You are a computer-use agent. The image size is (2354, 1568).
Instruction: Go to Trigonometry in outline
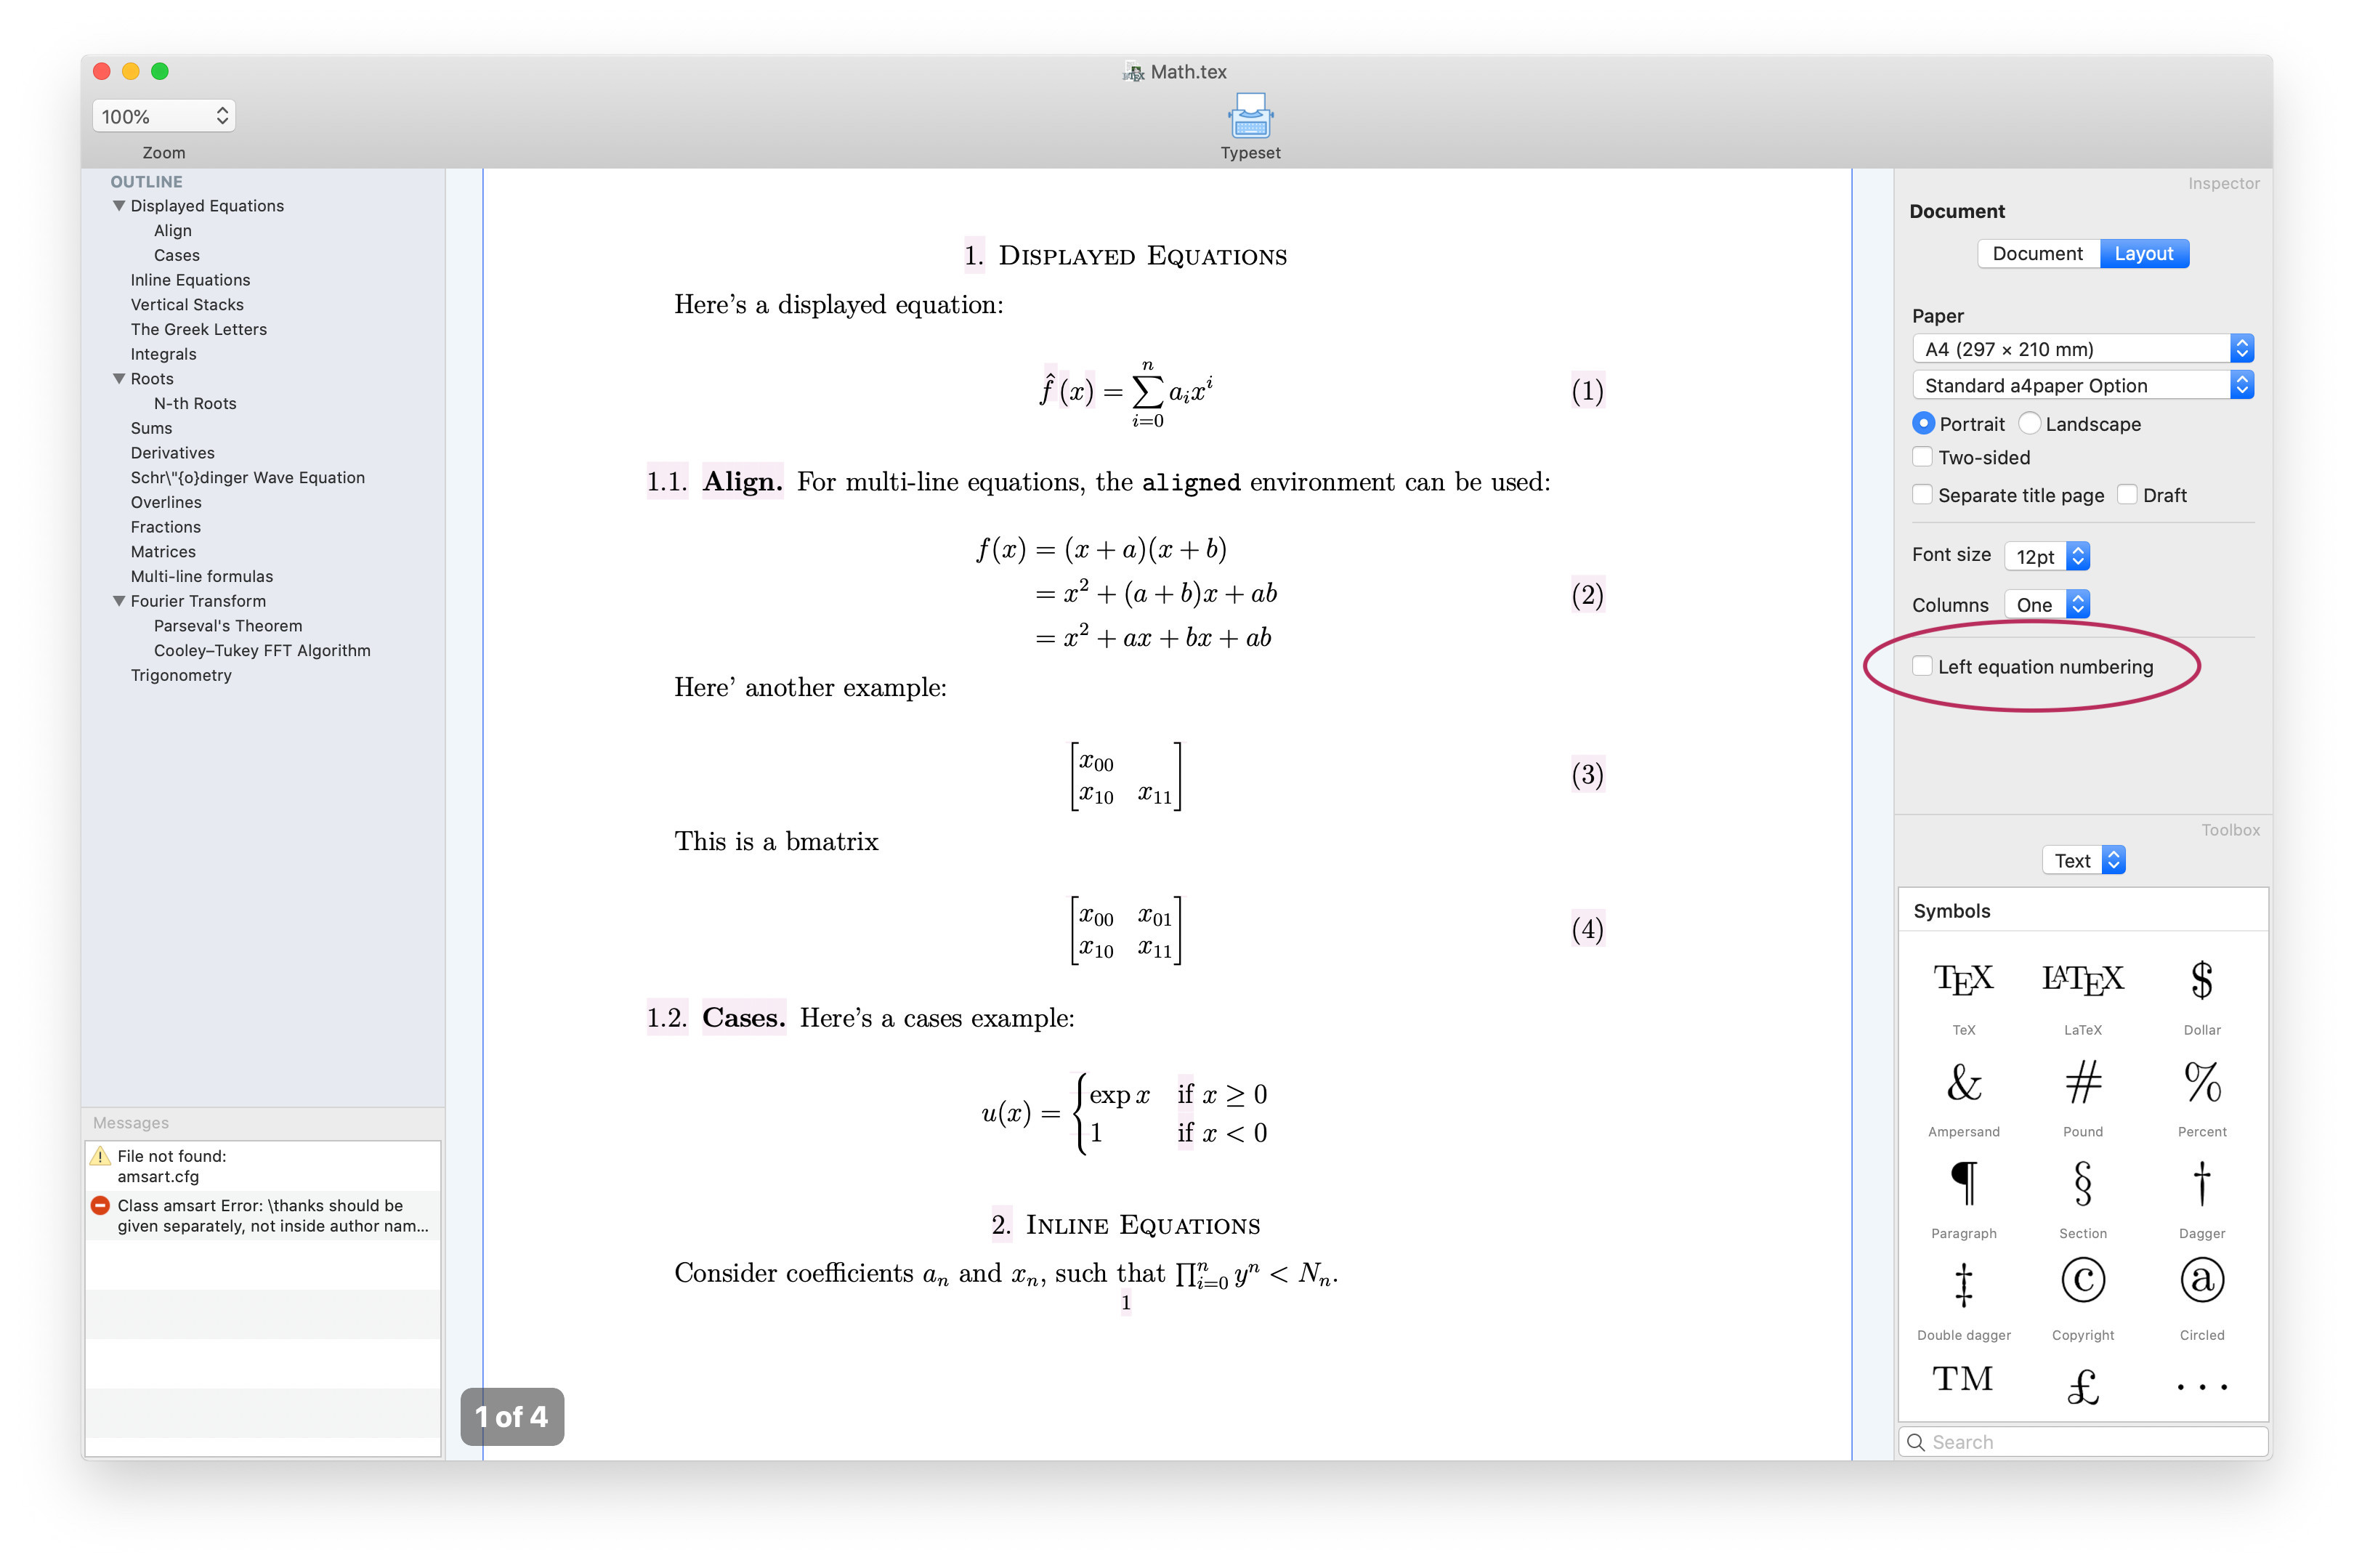coord(181,676)
